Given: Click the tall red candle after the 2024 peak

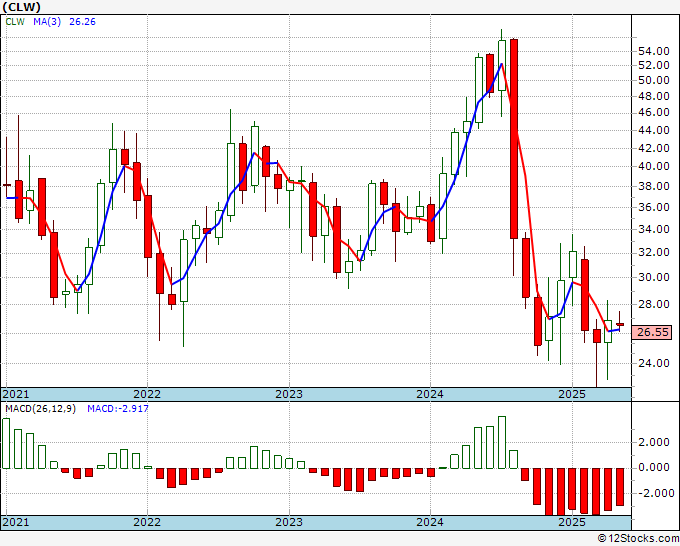Looking at the screenshot, I should [514, 139].
